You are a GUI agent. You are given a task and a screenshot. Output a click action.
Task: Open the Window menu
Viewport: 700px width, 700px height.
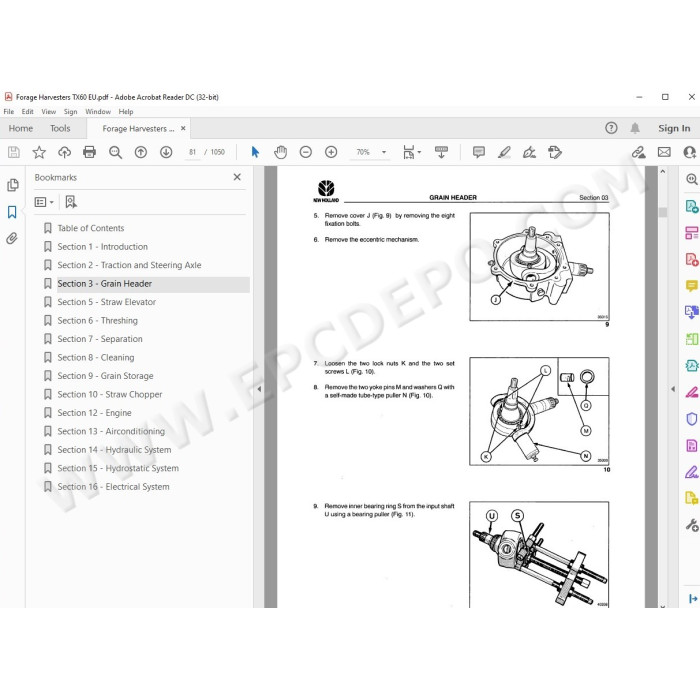[98, 112]
